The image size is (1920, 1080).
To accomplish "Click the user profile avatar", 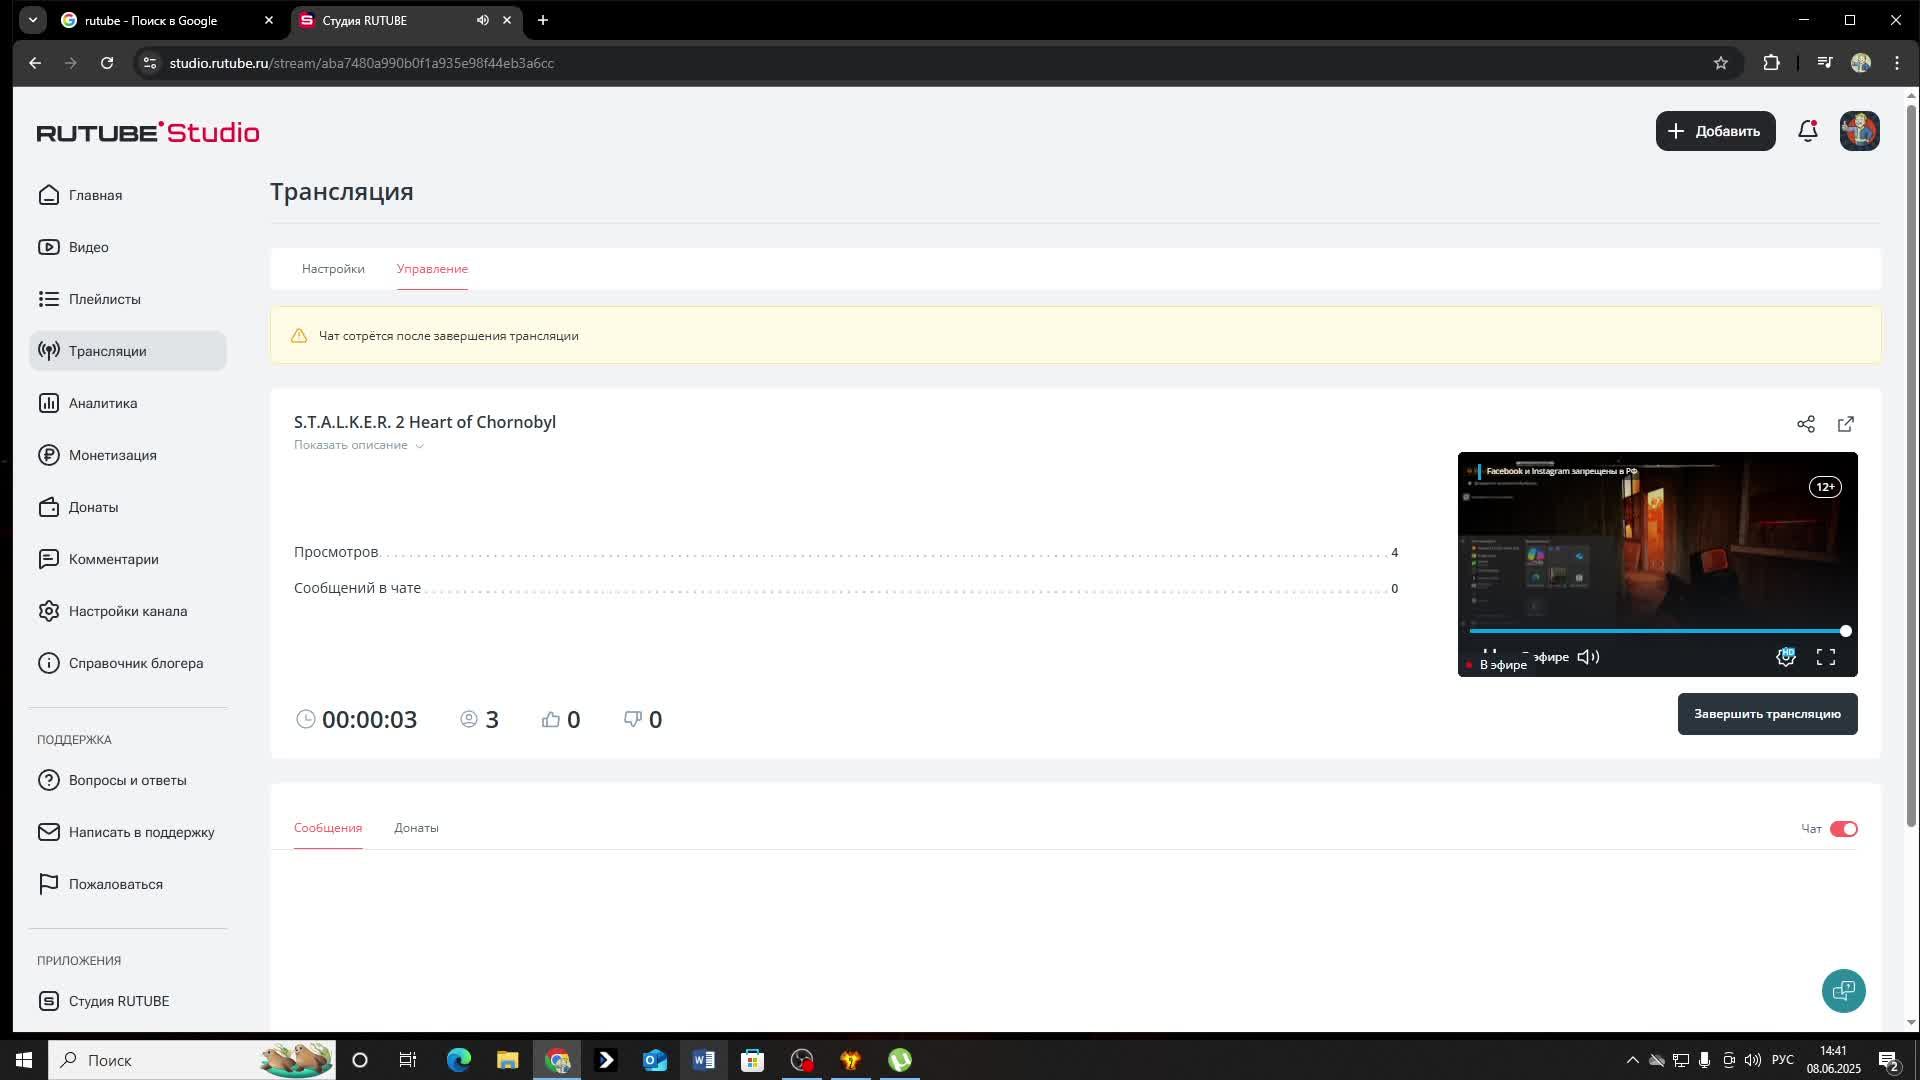I will 1859,131.
